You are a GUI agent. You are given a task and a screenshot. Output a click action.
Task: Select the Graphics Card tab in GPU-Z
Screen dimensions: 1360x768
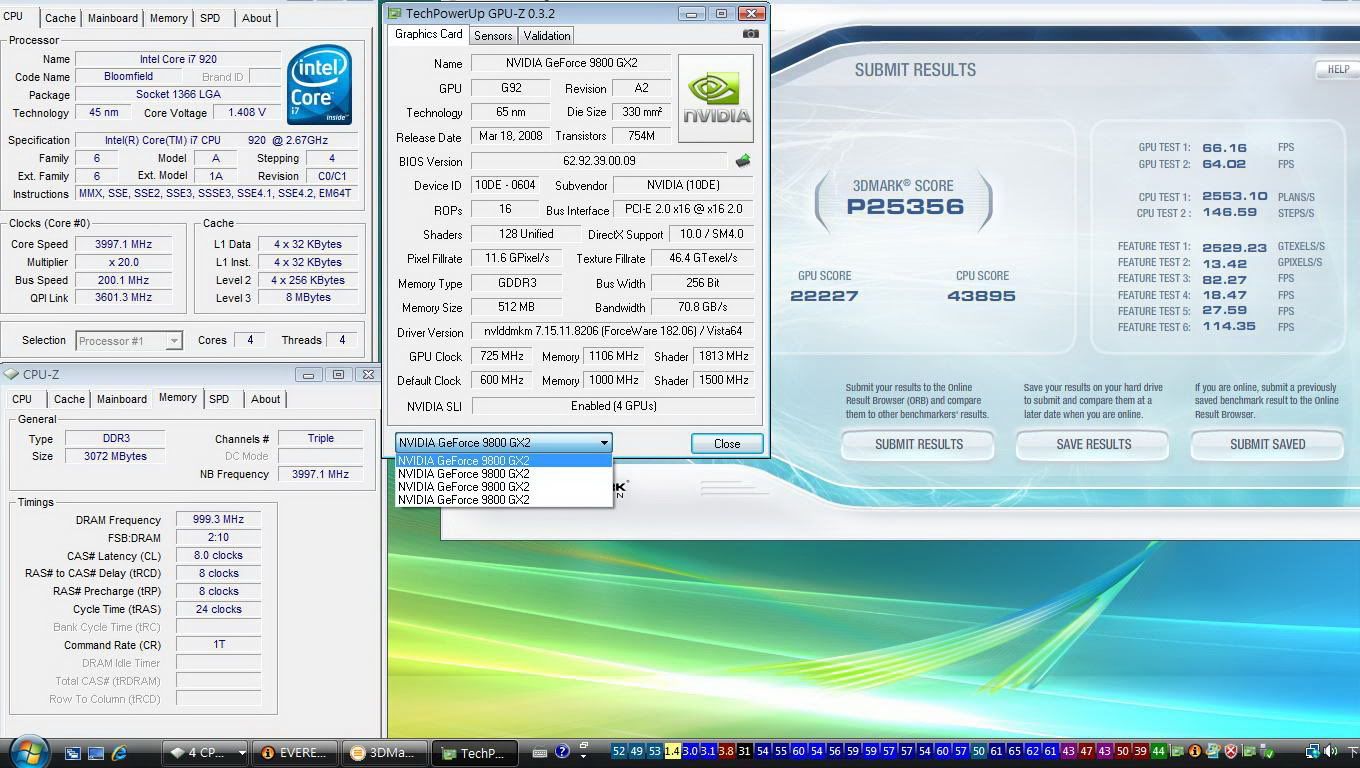click(x=429, y=34)
